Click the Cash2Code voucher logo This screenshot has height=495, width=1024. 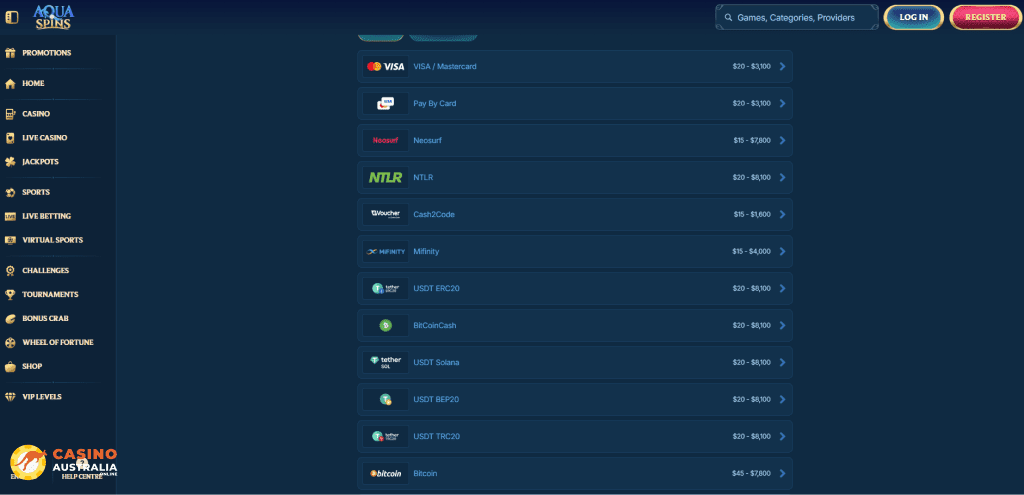pos(386,214)
